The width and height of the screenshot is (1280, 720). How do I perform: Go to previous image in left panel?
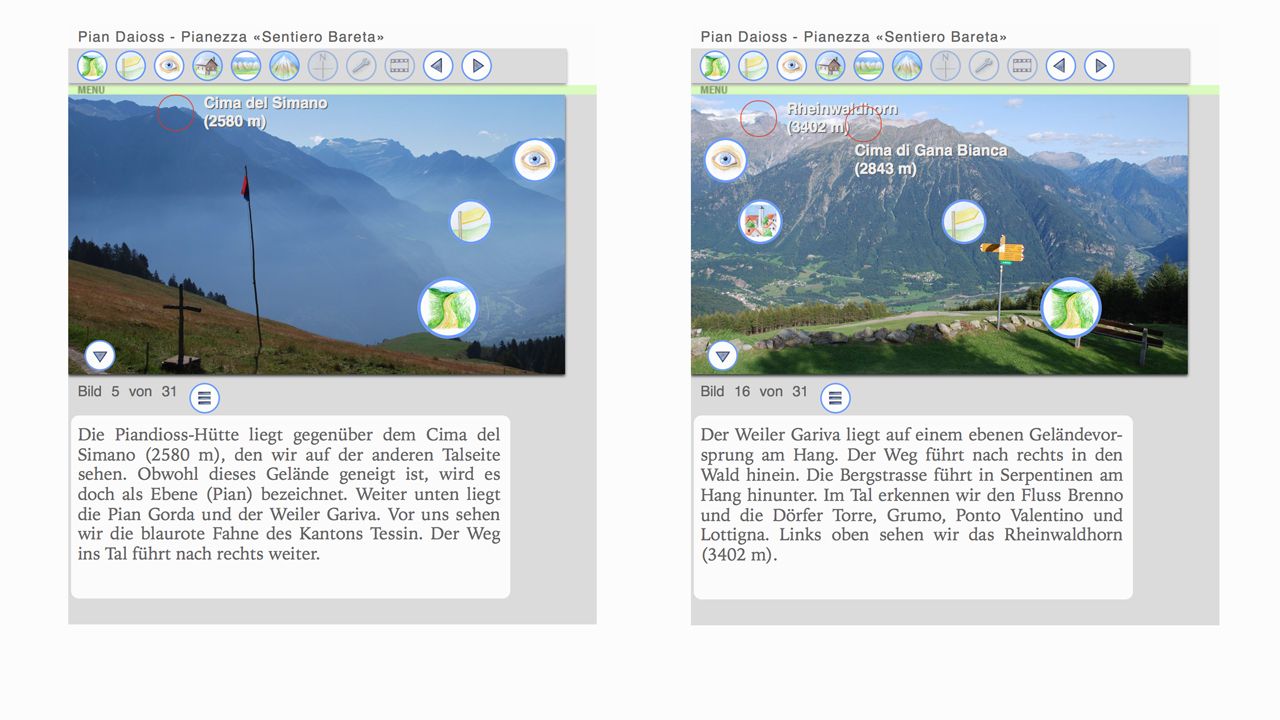[x=438, y=66]
